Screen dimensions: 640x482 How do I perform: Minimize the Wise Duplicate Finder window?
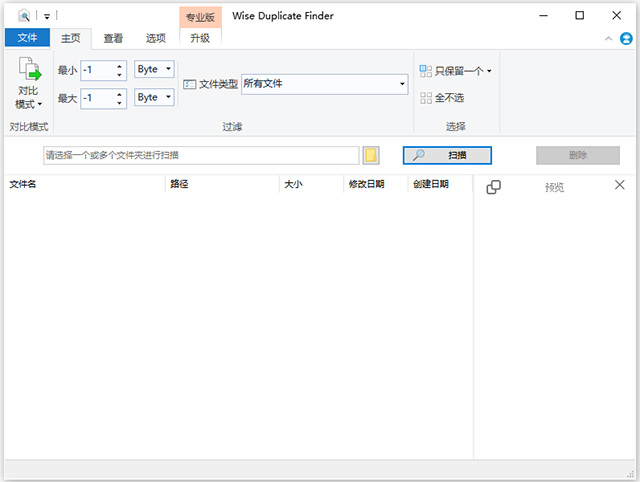[543, 16]
